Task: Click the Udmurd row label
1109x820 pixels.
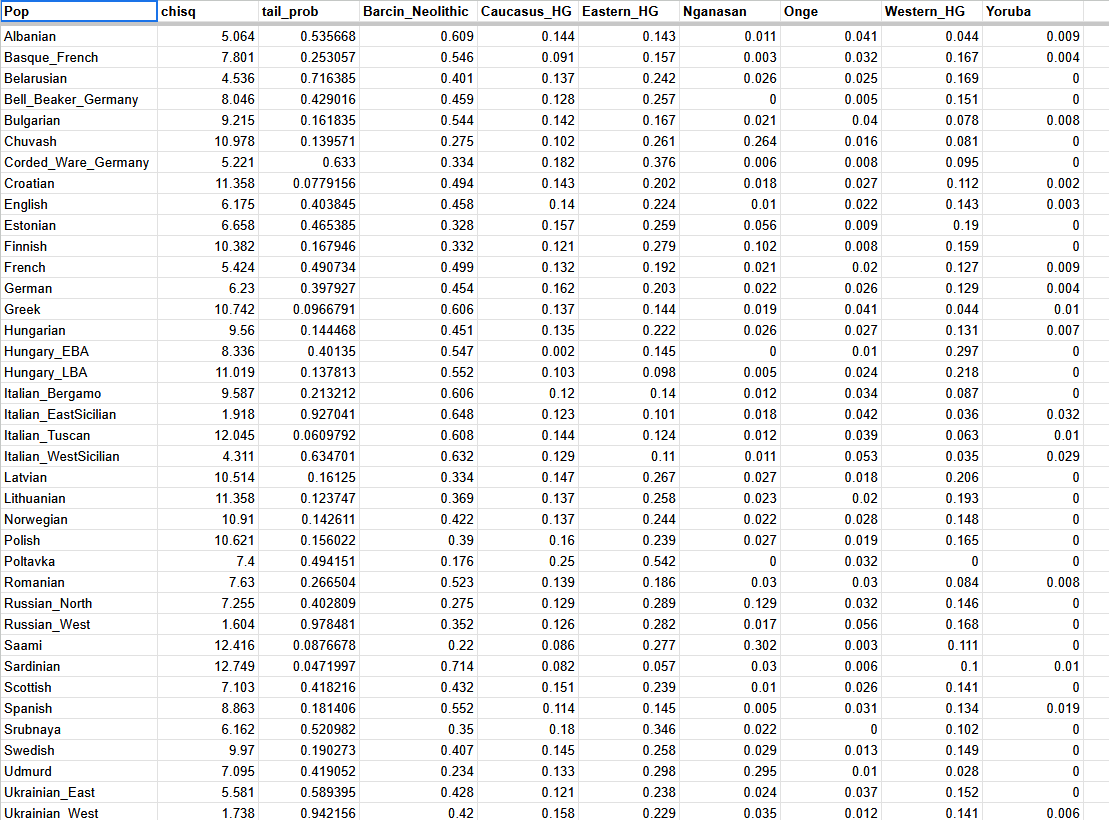Action: tap(28, 771)
